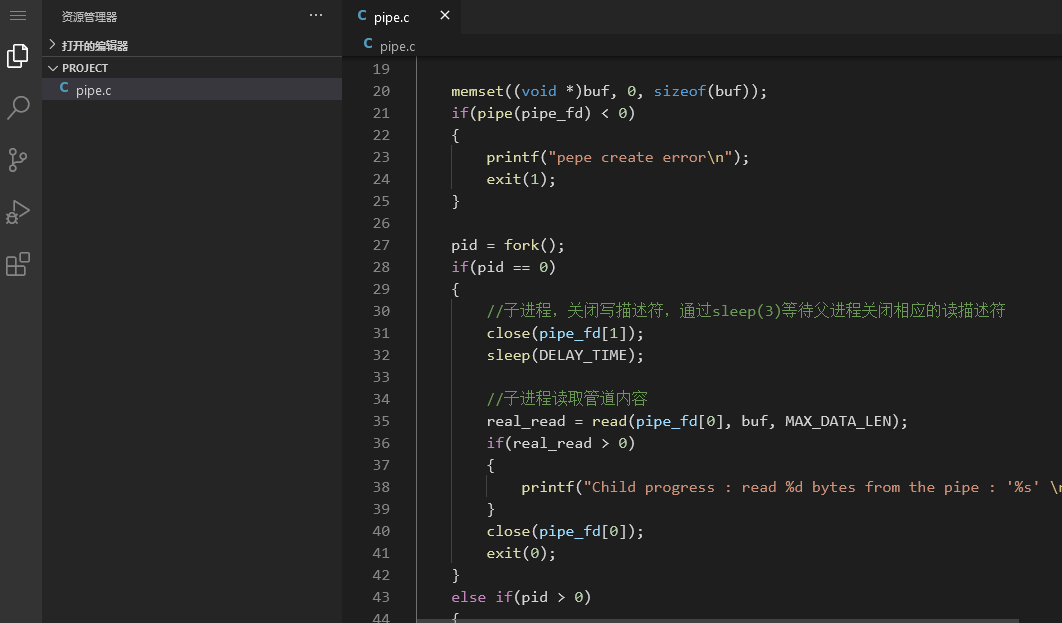Switch to the pipe.c editor tab
This screenshot has height=623, width=1062.
click(391, 17)
